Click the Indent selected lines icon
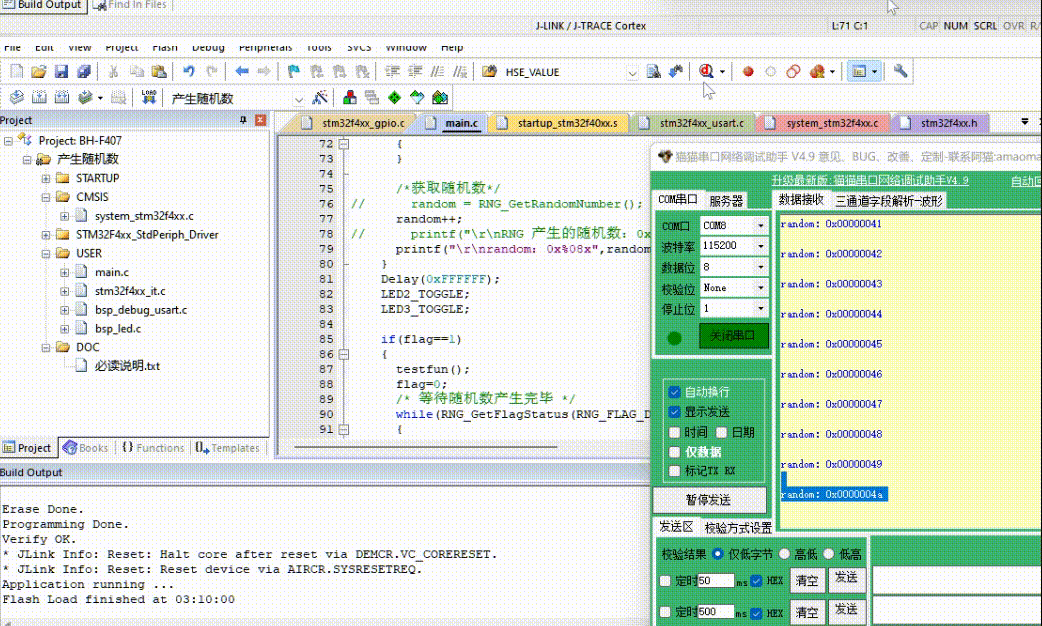Viewport: 1042px width, 626px height. coord(393,71)
